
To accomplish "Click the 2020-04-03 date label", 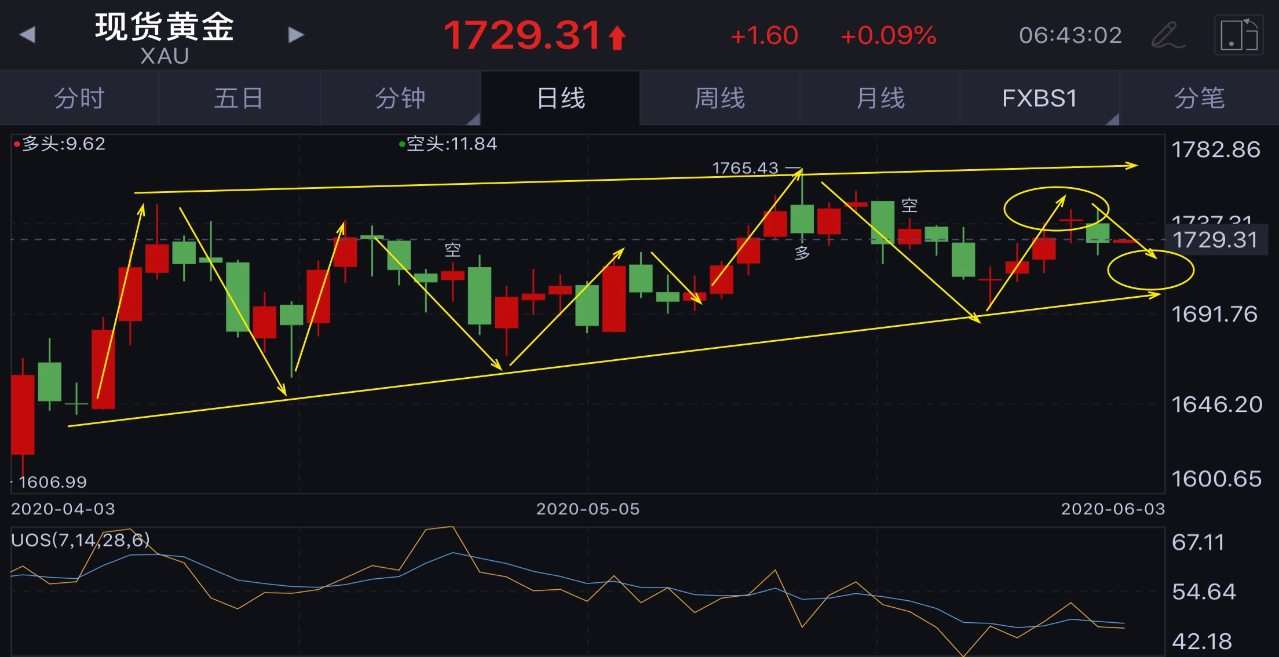I will pos(62,508).
